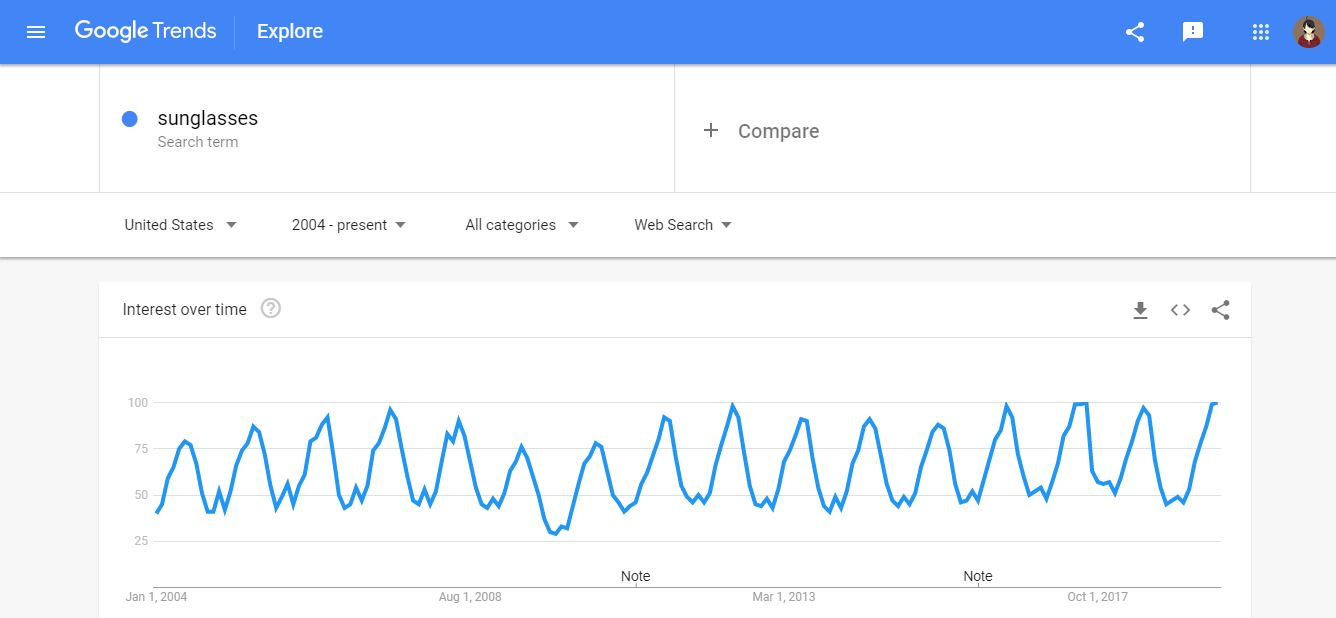Click the account profile avatar
This screenshot has width=1336, height=618.
(1308, 32)
